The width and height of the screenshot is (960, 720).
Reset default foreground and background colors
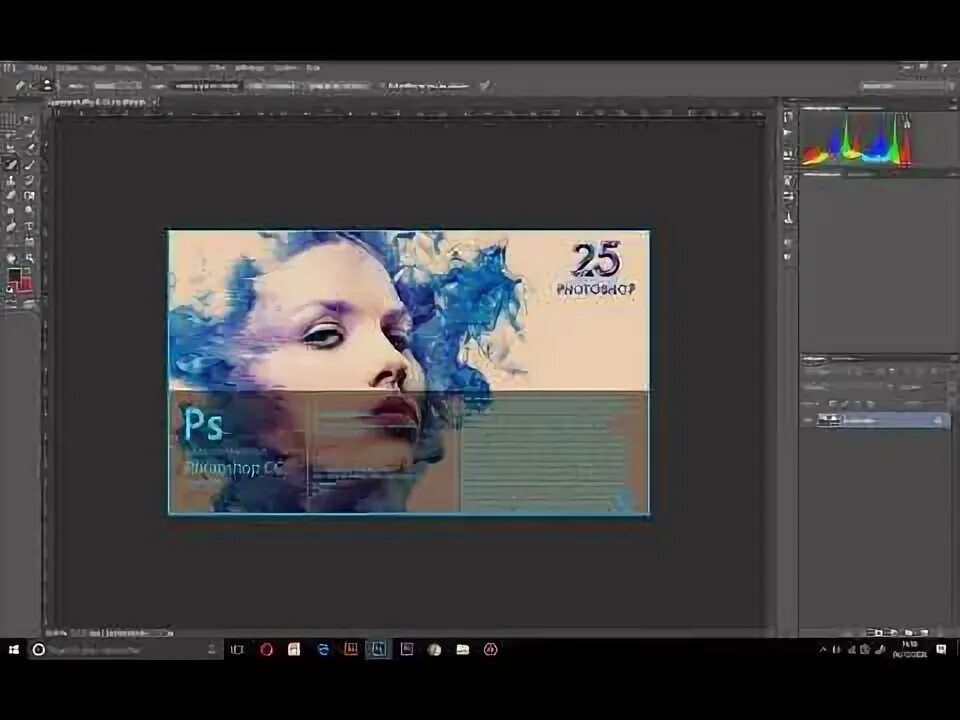coord(9,289)
